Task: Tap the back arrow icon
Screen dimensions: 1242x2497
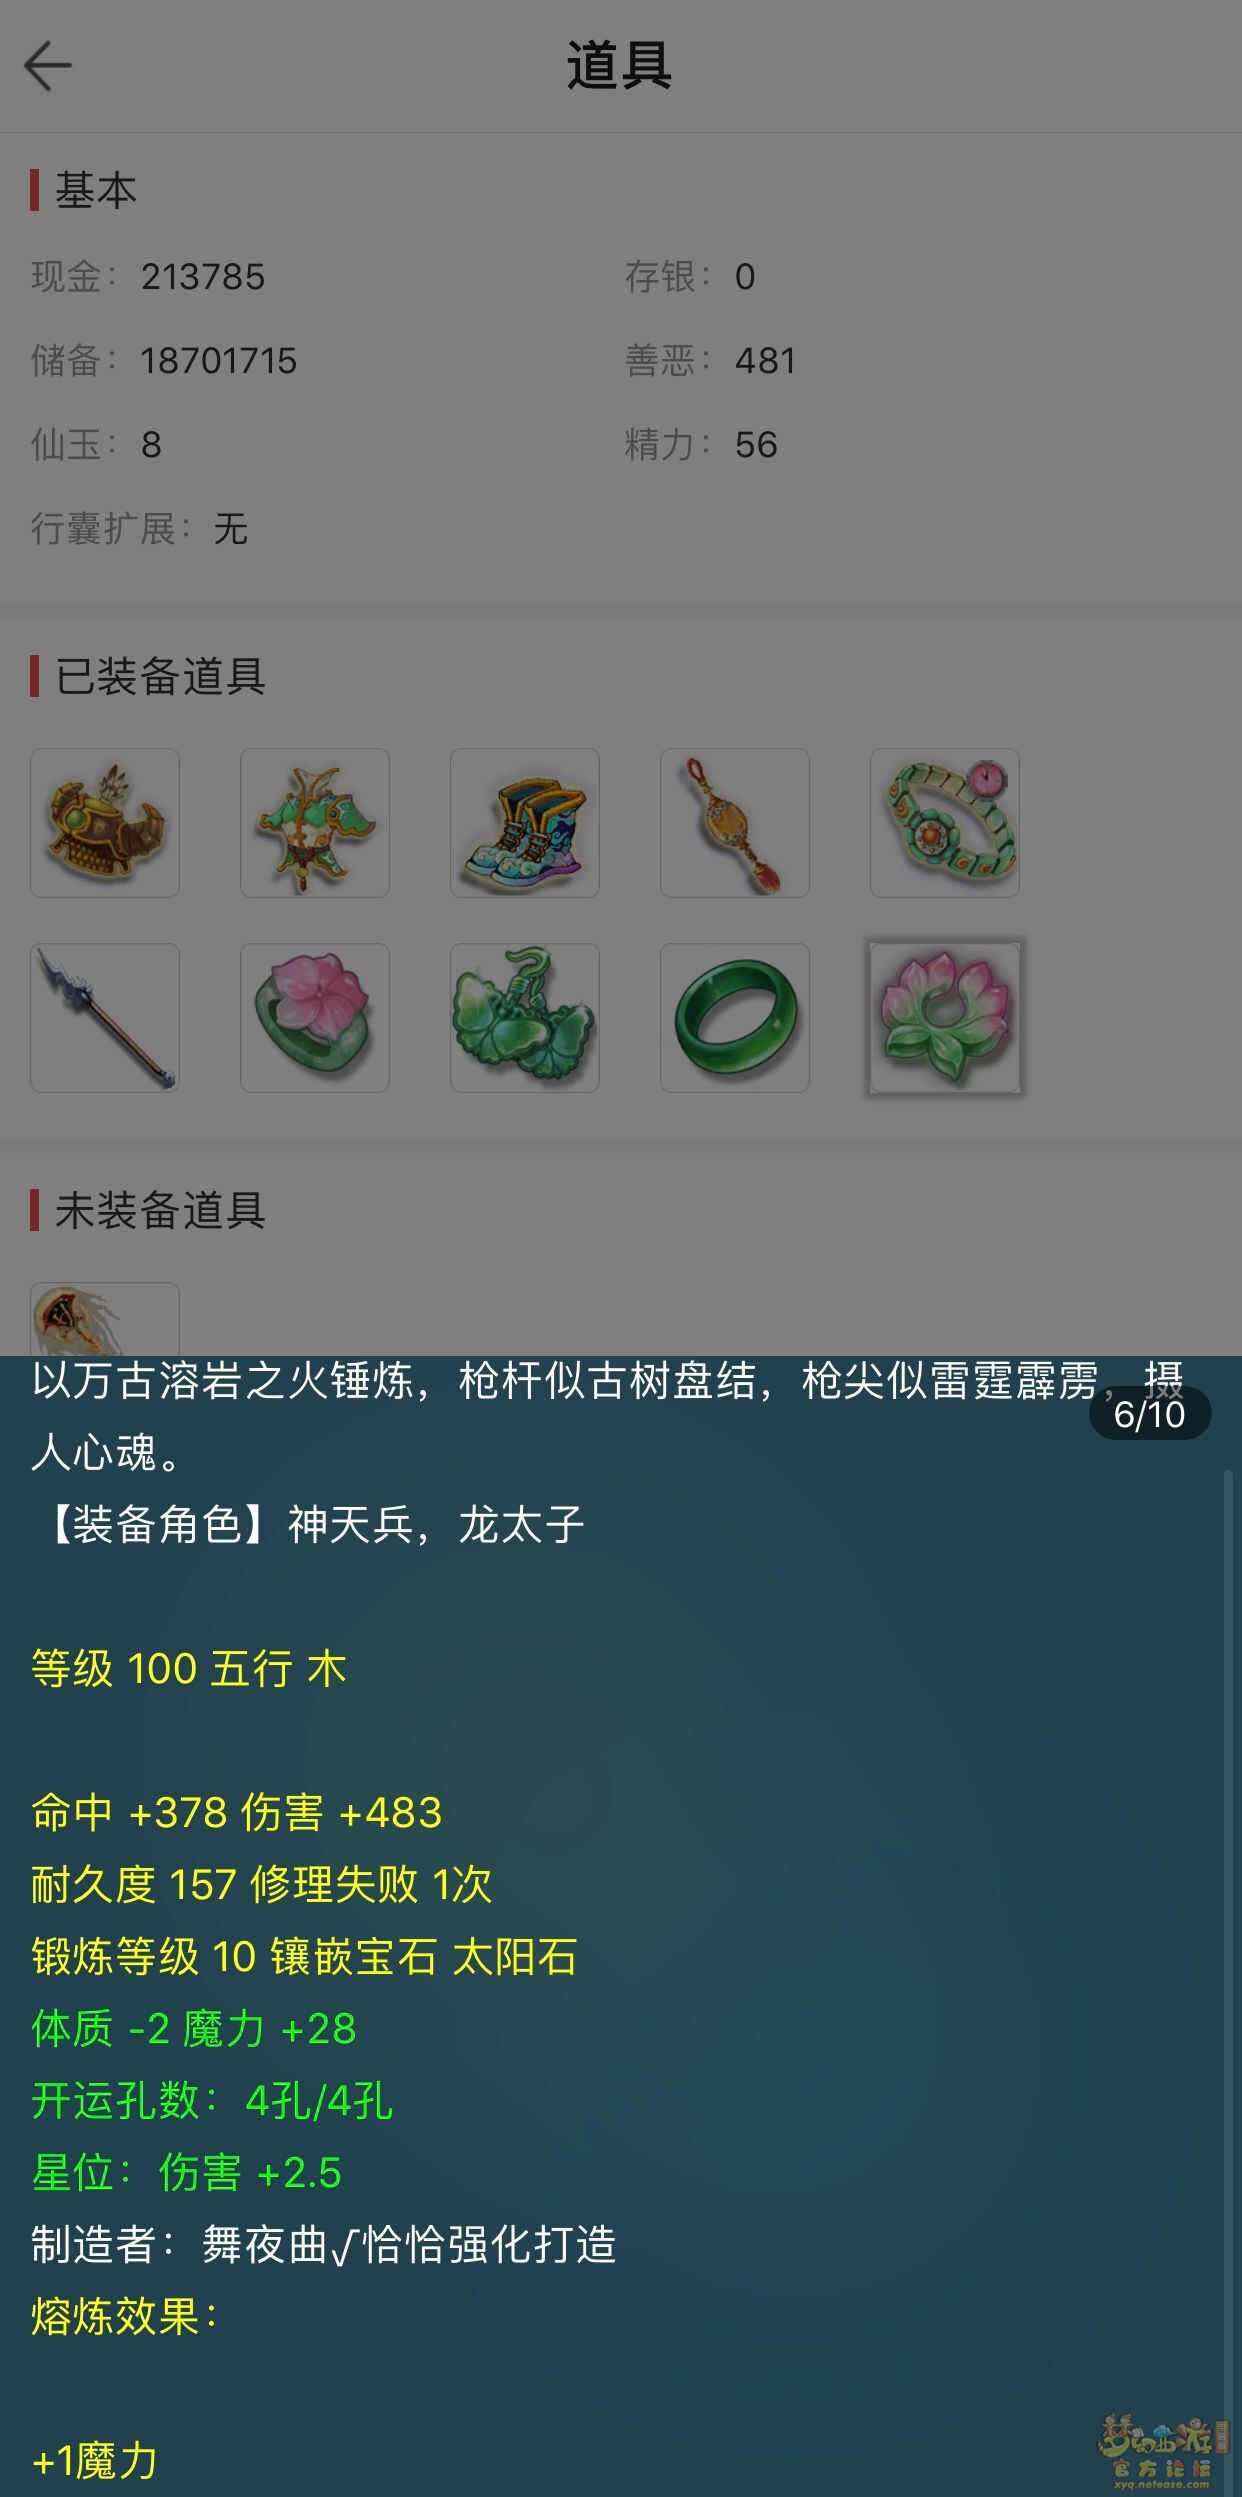Action: pos(47,66)
